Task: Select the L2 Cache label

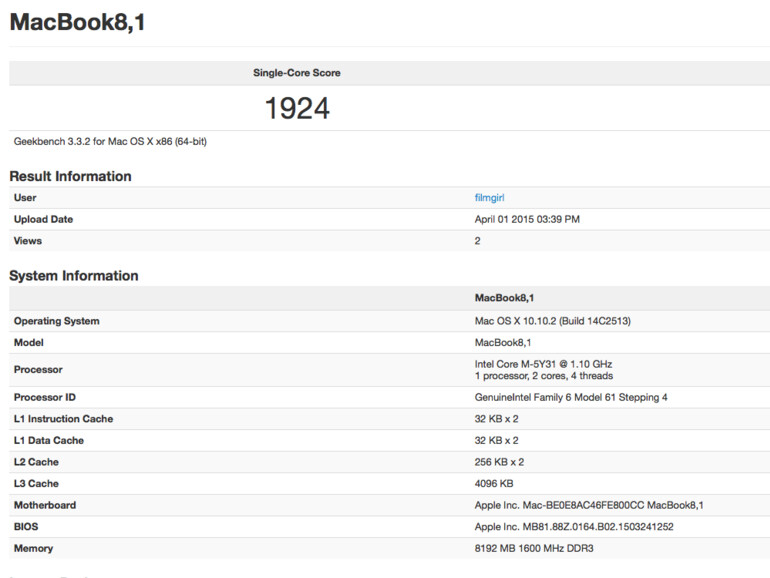Action: 36,462
